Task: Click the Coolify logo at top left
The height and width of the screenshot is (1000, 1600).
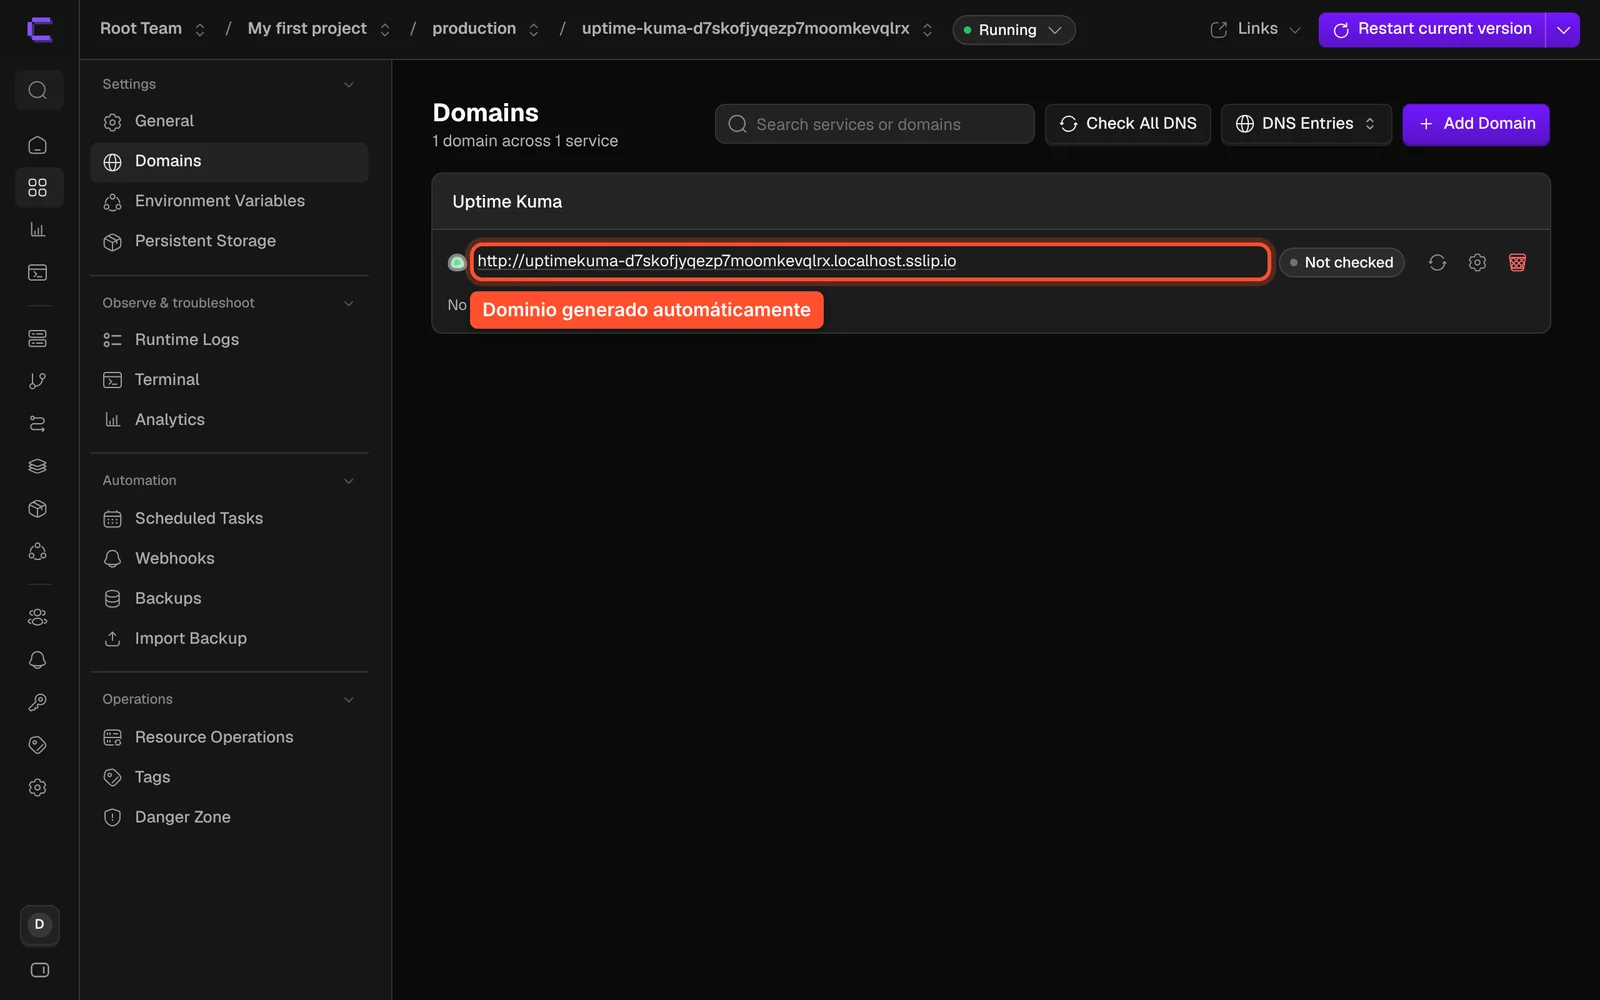Action: [x=39, y=30]
